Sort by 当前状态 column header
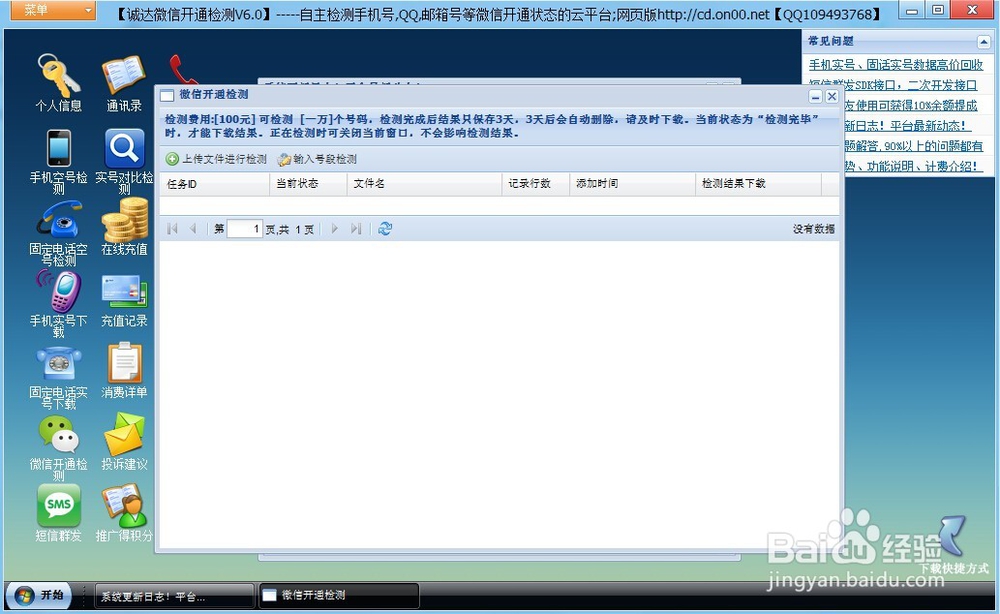Image resolution: width=1000 pixels, height=614 pixels. (x=308, y=184)
